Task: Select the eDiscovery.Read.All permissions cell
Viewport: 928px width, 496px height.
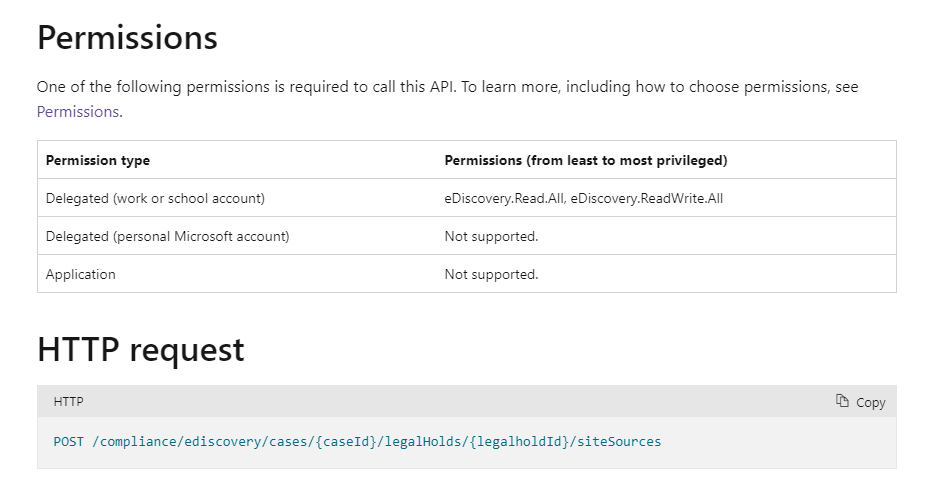Action: click(584, 198)
